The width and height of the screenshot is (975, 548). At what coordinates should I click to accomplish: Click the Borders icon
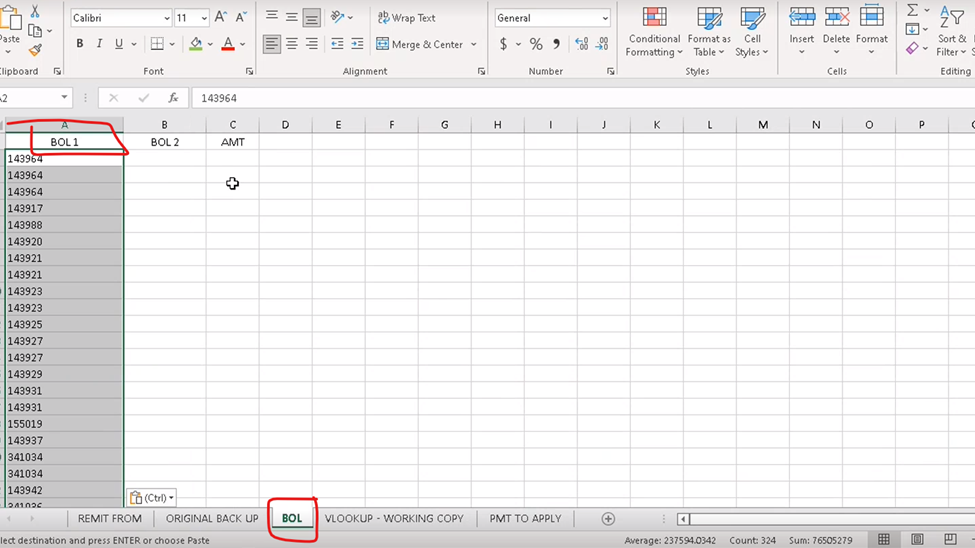157,44
